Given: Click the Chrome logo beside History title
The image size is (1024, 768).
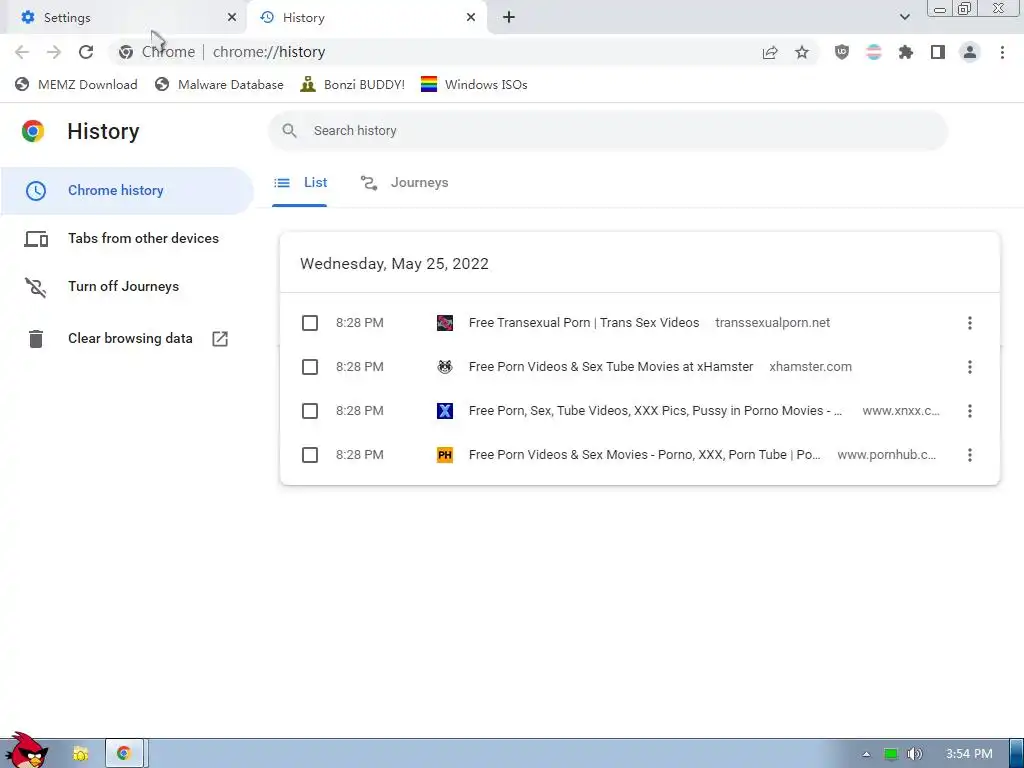Looking at the screenshot, I should coord(33,131).
